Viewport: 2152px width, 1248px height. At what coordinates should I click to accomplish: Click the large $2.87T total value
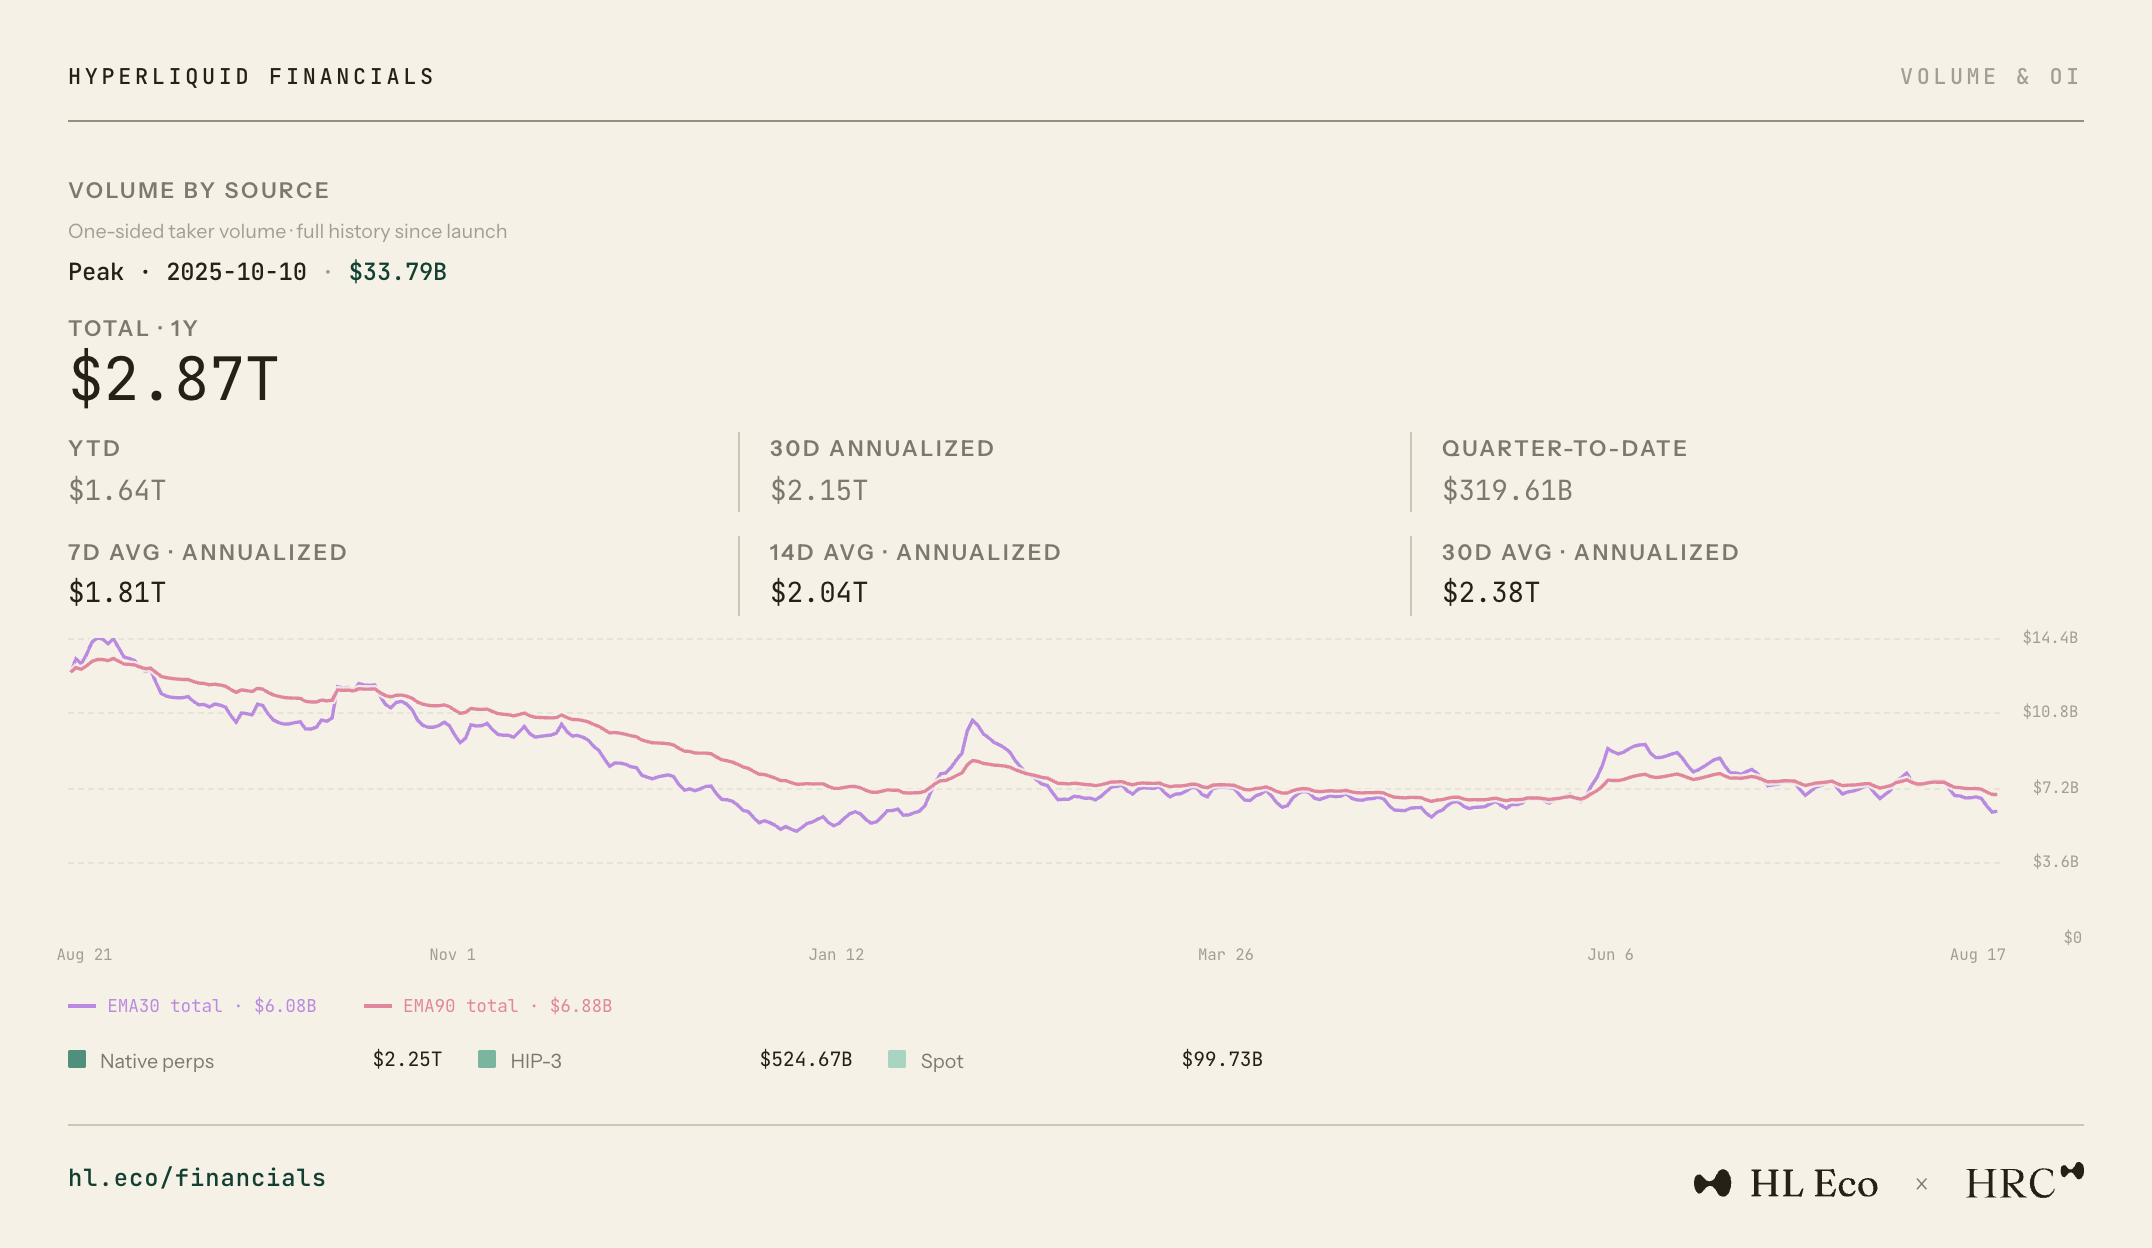[x=174, y=379]
